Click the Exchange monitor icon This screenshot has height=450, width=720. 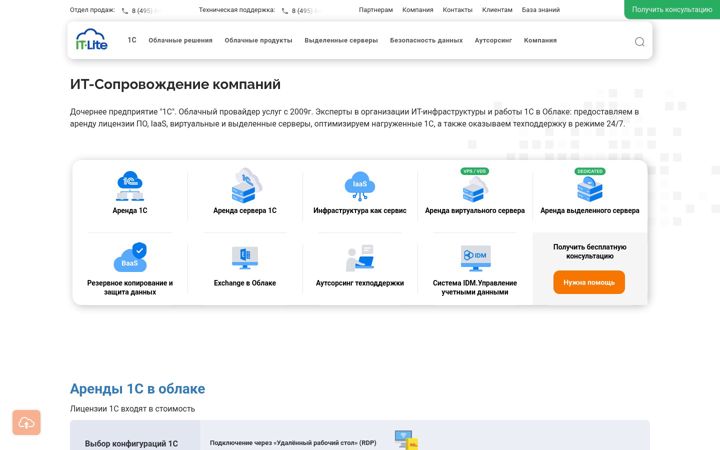click(245, 258)
